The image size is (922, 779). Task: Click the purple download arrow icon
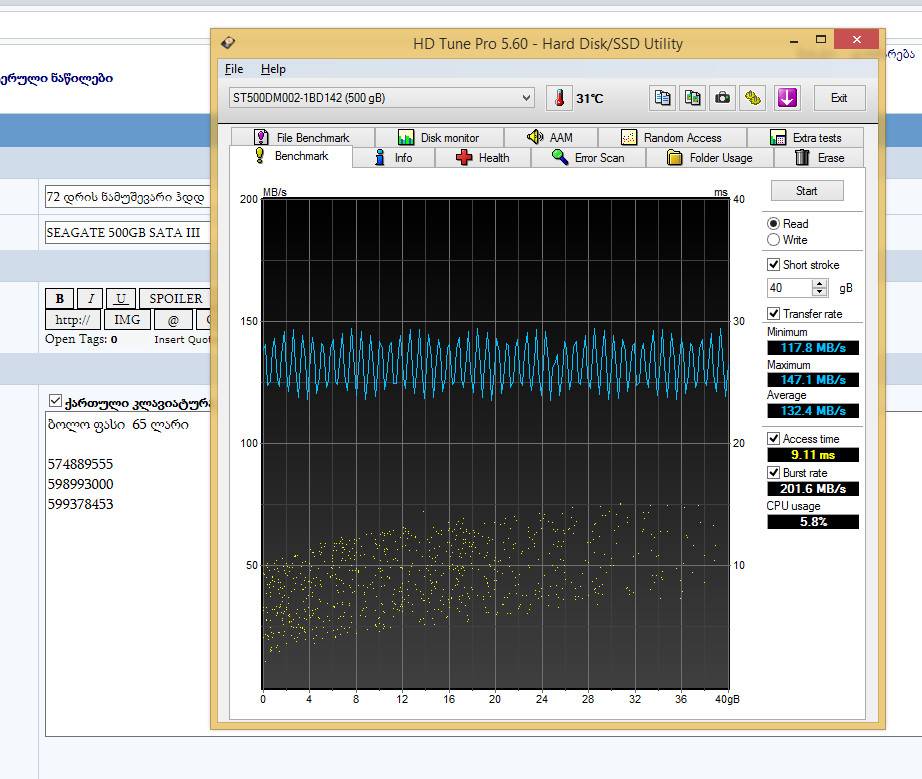tap(787, 98)
